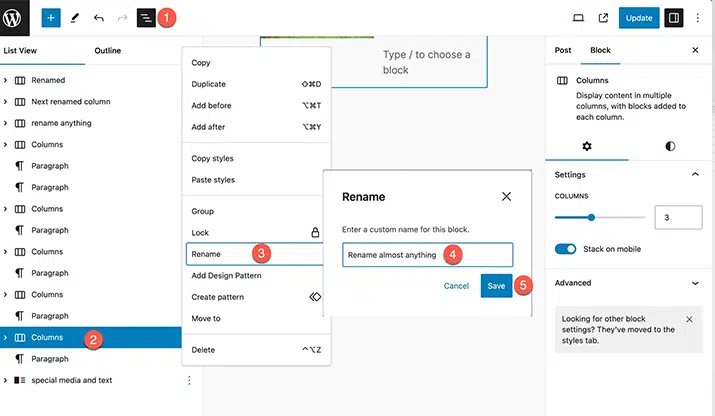Switch to the Post tab
This screenshot has width=715, height=416.
pyautogui.click(x=563, y=50)
